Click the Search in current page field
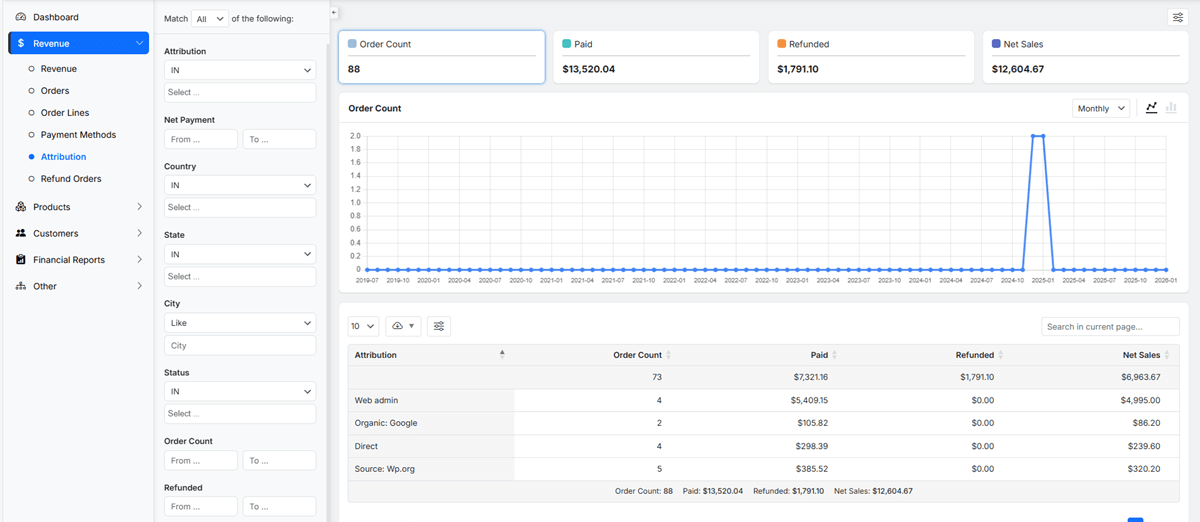This screenshot has width=1200, height=522. 1110,327
